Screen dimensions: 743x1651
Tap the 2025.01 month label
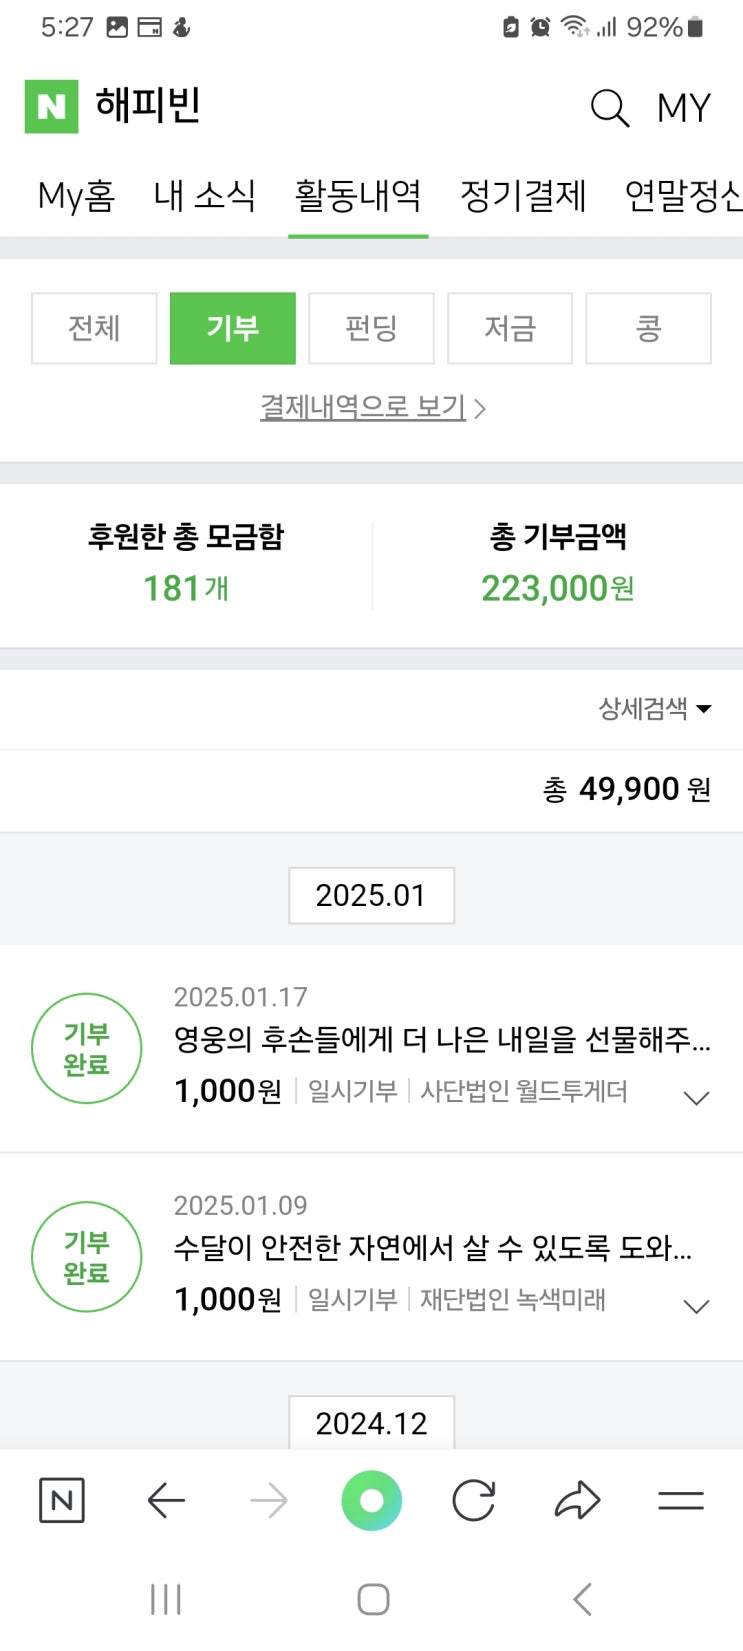371,895
